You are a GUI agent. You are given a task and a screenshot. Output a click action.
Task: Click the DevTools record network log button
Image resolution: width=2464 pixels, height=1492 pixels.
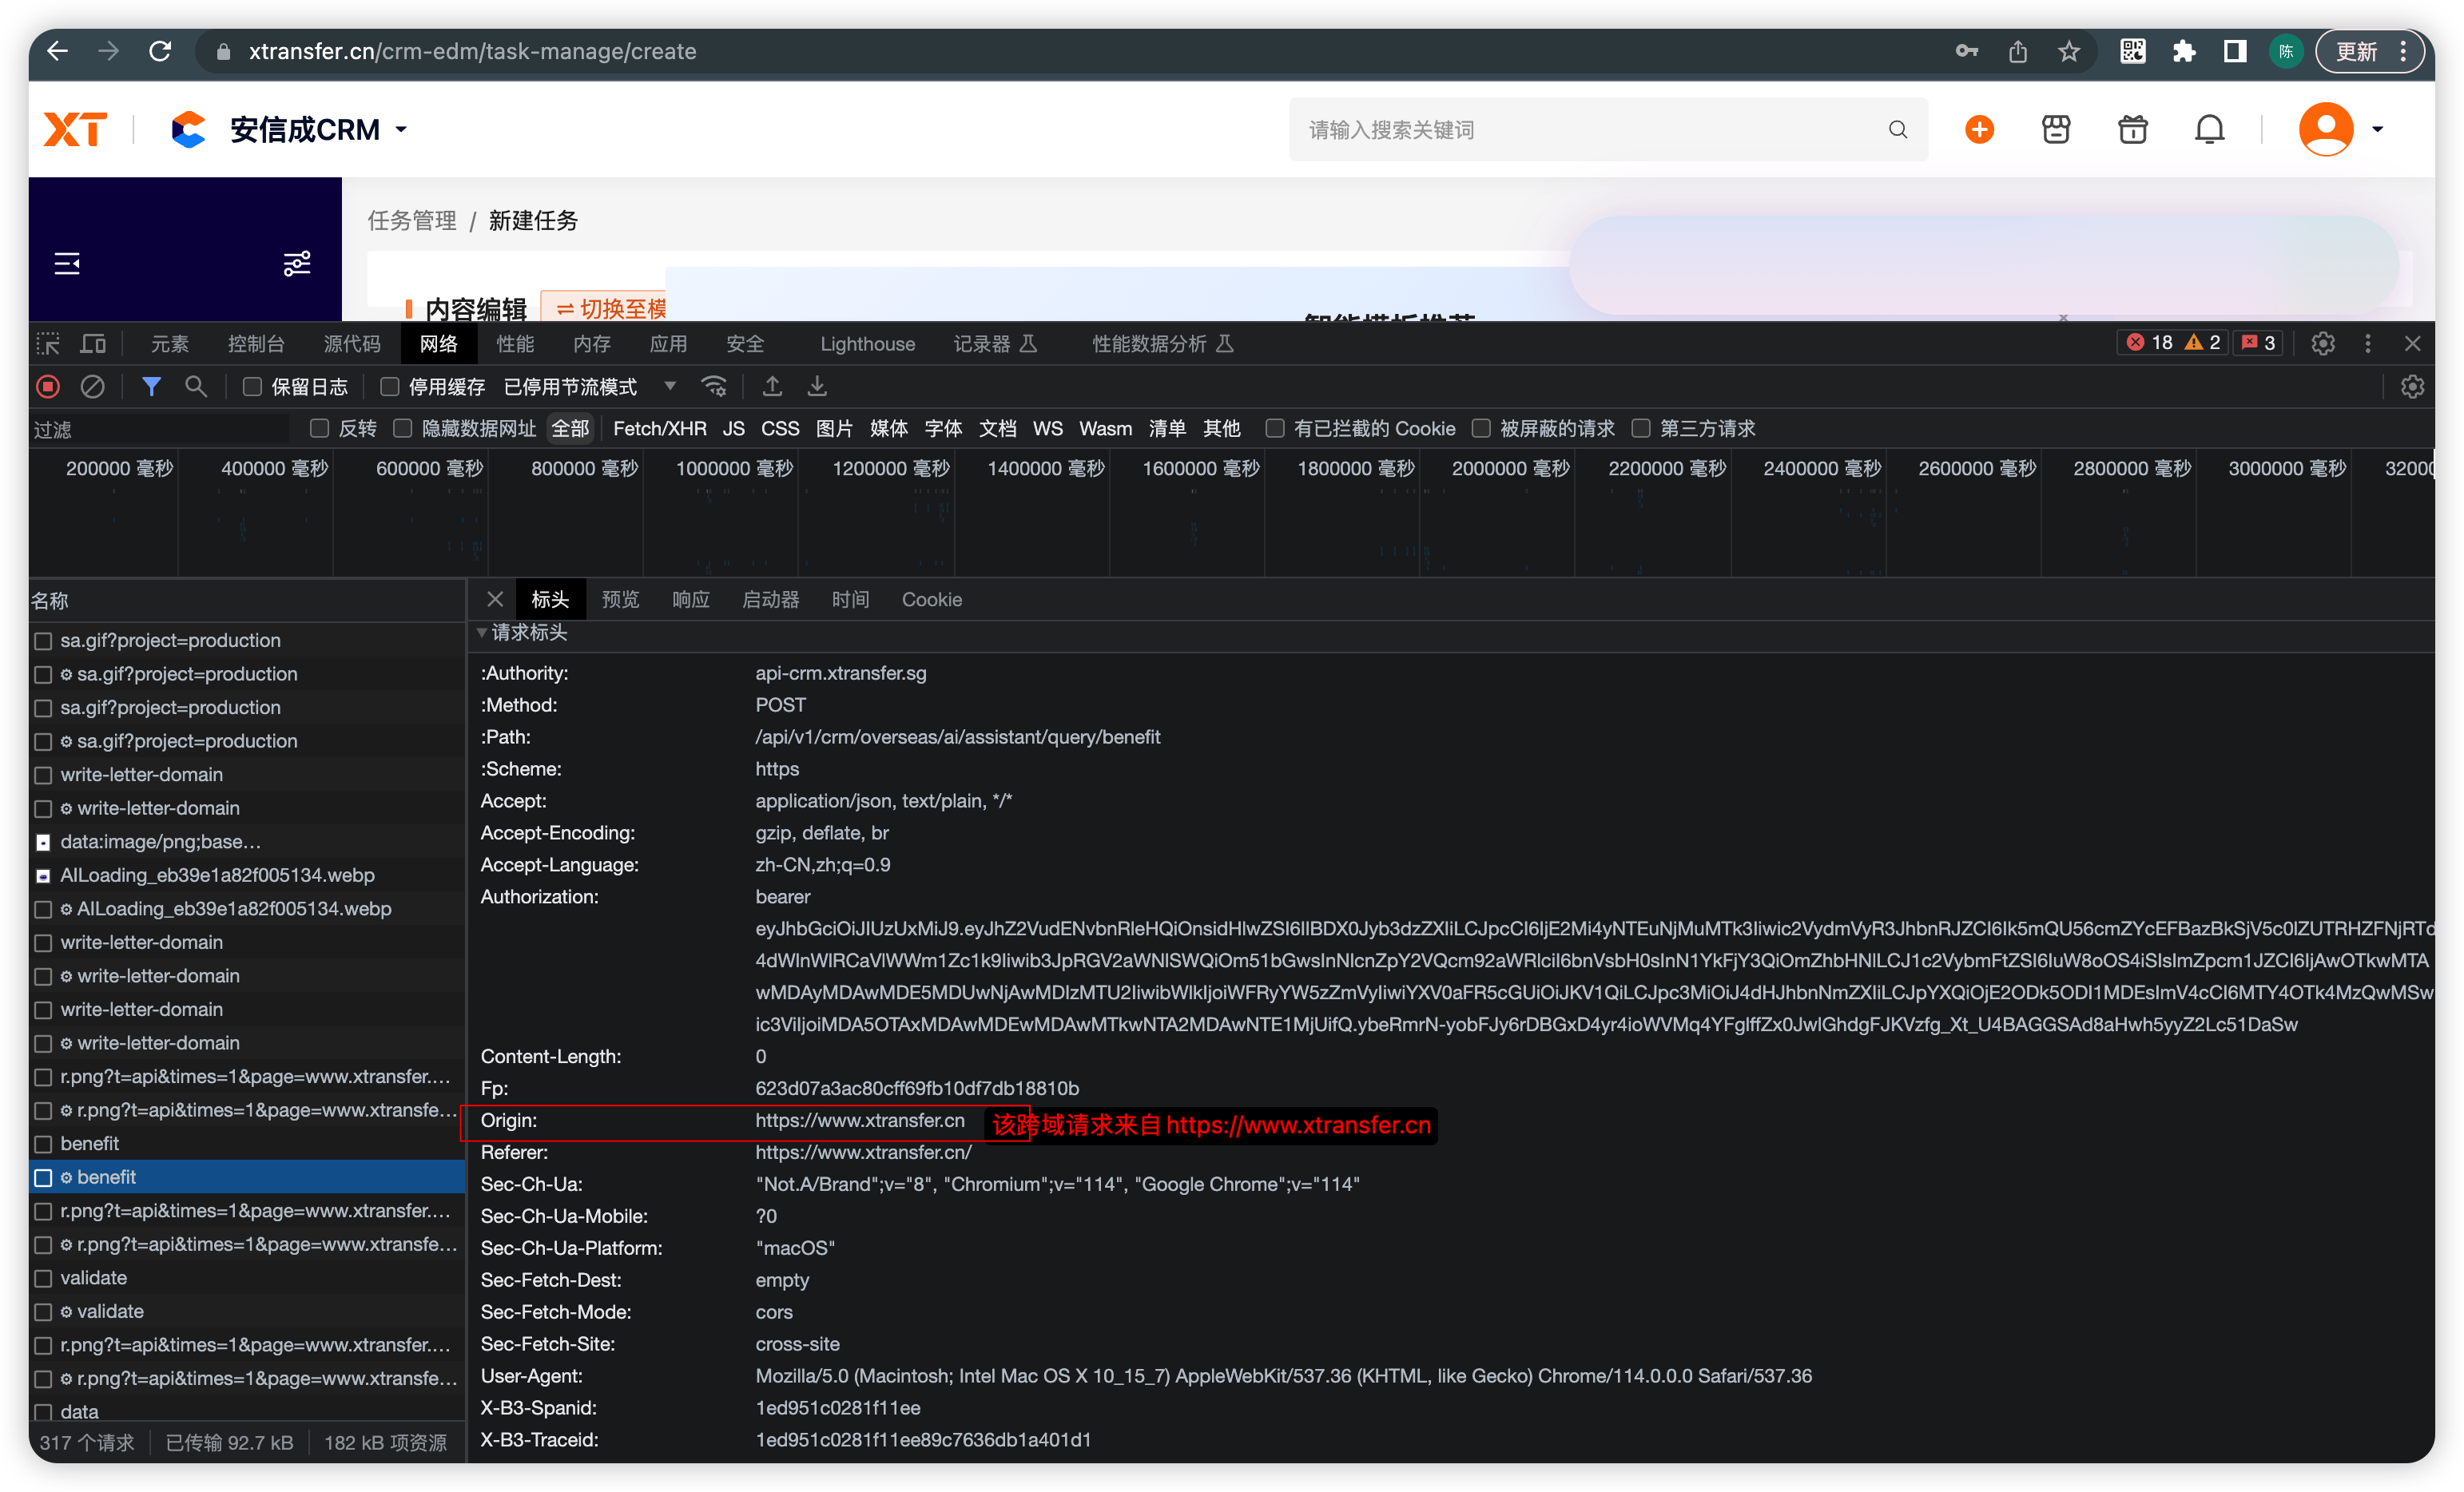(x=48, y=386)
